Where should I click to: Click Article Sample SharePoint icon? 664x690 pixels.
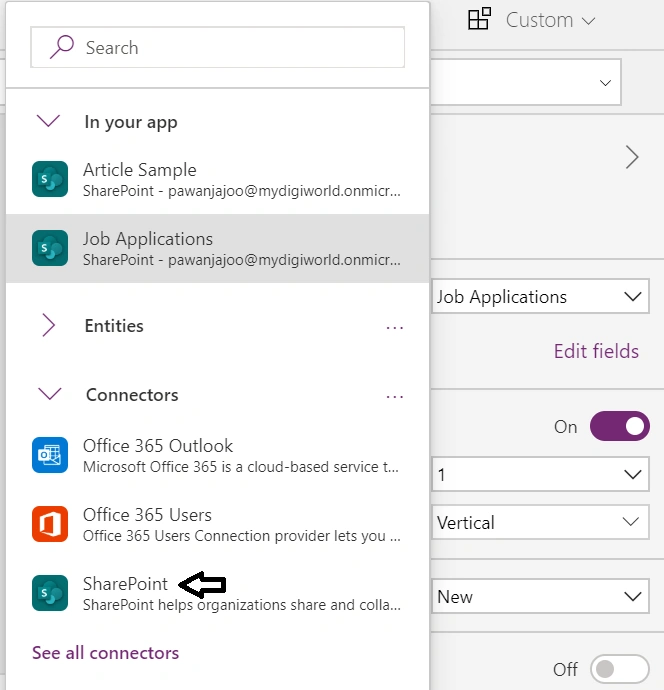(x=50, y=179)
